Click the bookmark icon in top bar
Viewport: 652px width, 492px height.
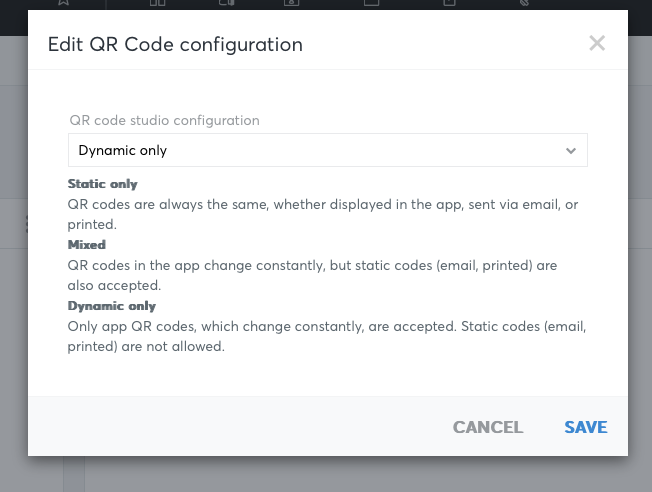pos(63,2)
